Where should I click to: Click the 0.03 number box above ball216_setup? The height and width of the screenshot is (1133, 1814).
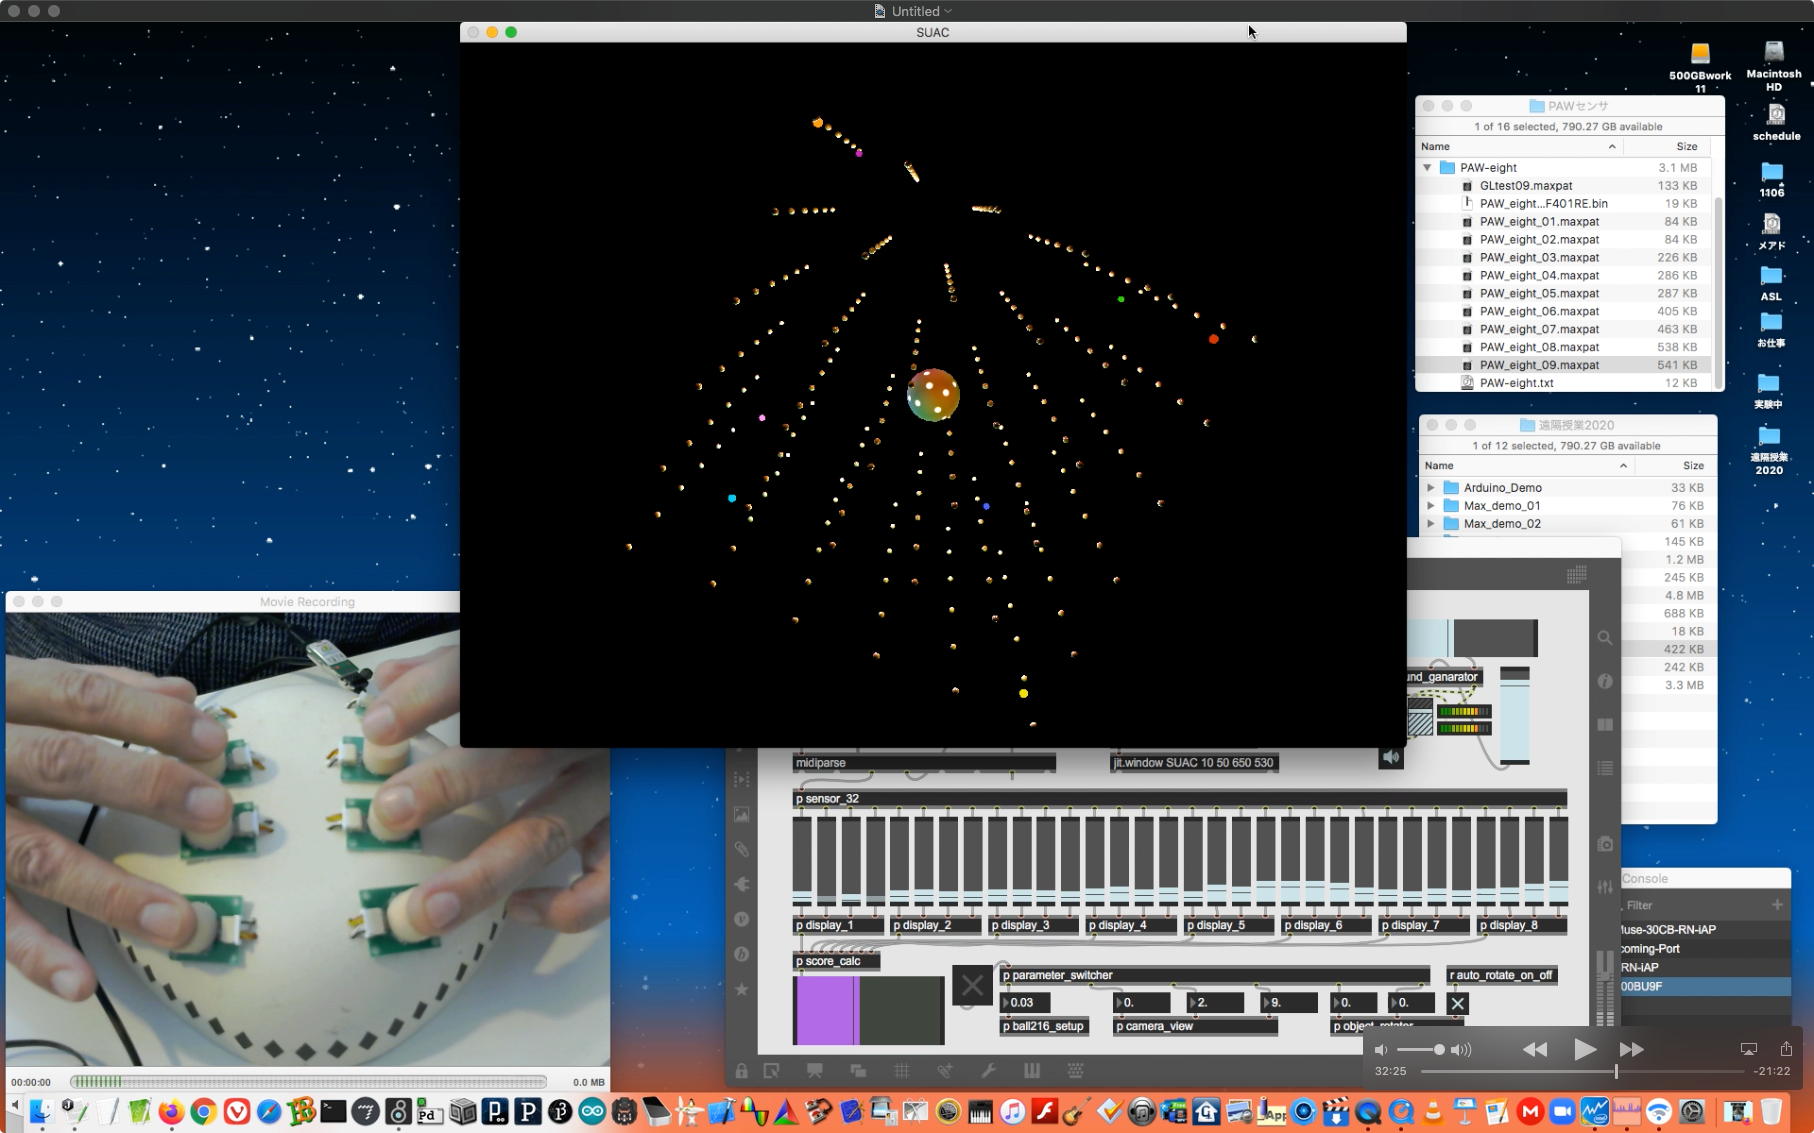[1025, 1002]
